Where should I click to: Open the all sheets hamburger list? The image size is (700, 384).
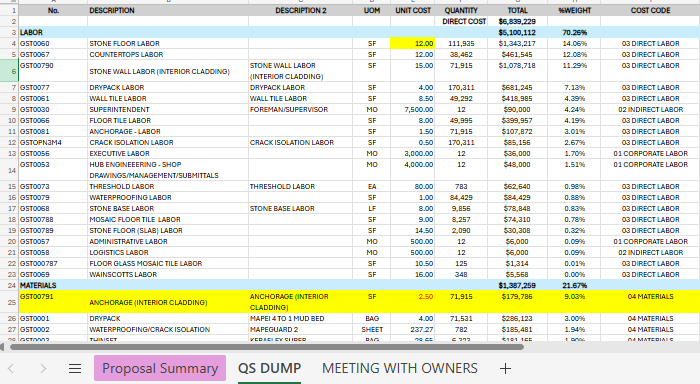[x=75, y=368]
